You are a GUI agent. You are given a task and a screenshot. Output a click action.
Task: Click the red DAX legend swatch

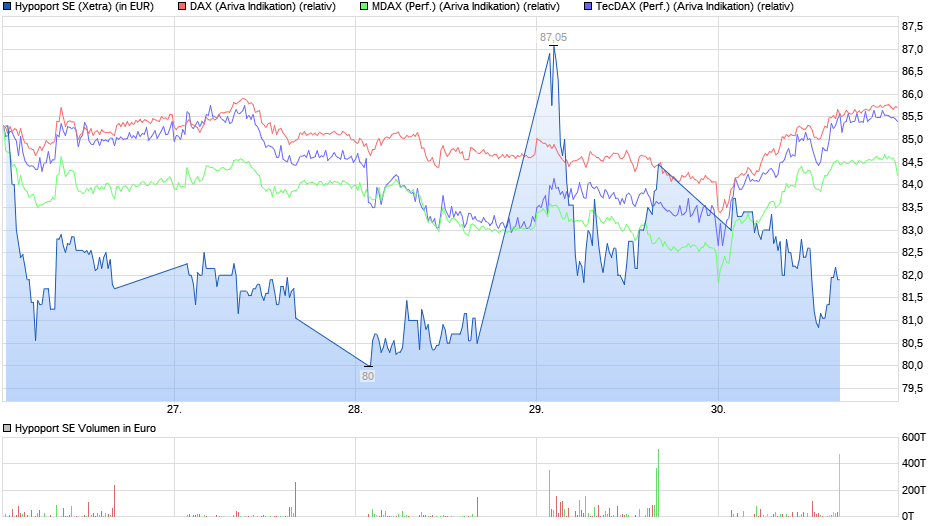click(x=182, y=7)
